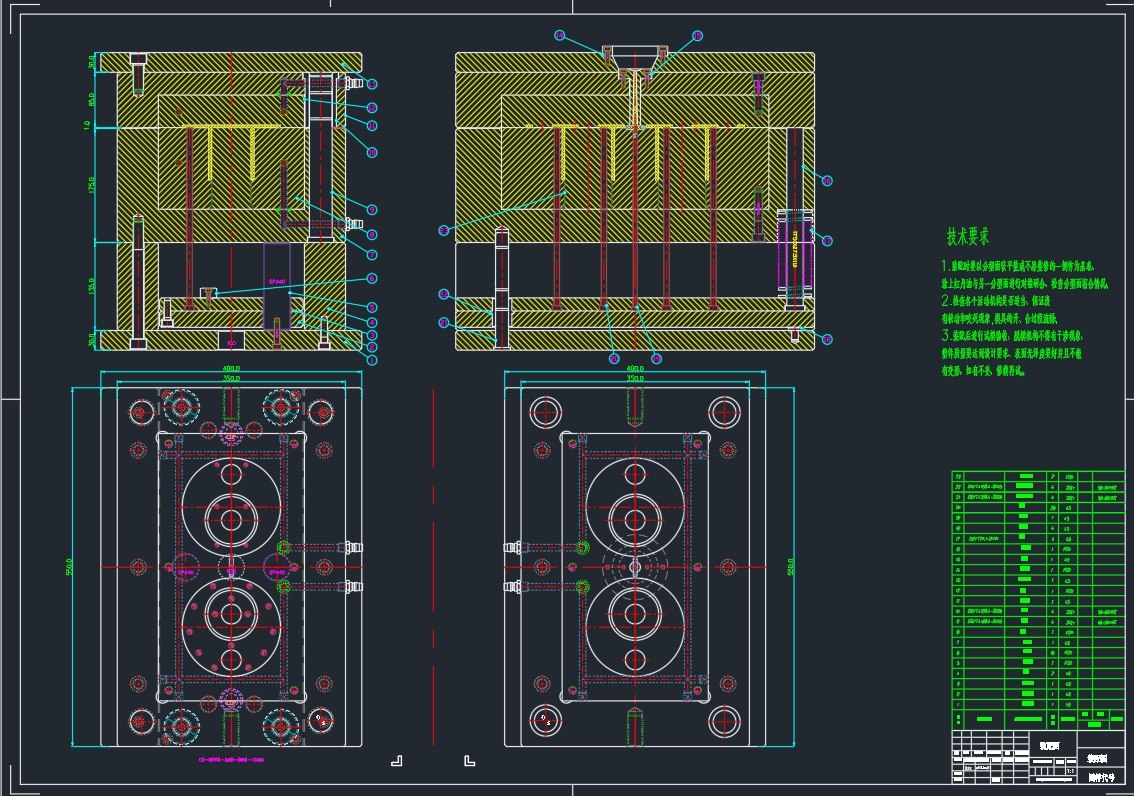This screenshot has height=796, width=1134.
Task: Select balloon 21 left of the side section
Action: pyautogui.click(x=443, y=322)
